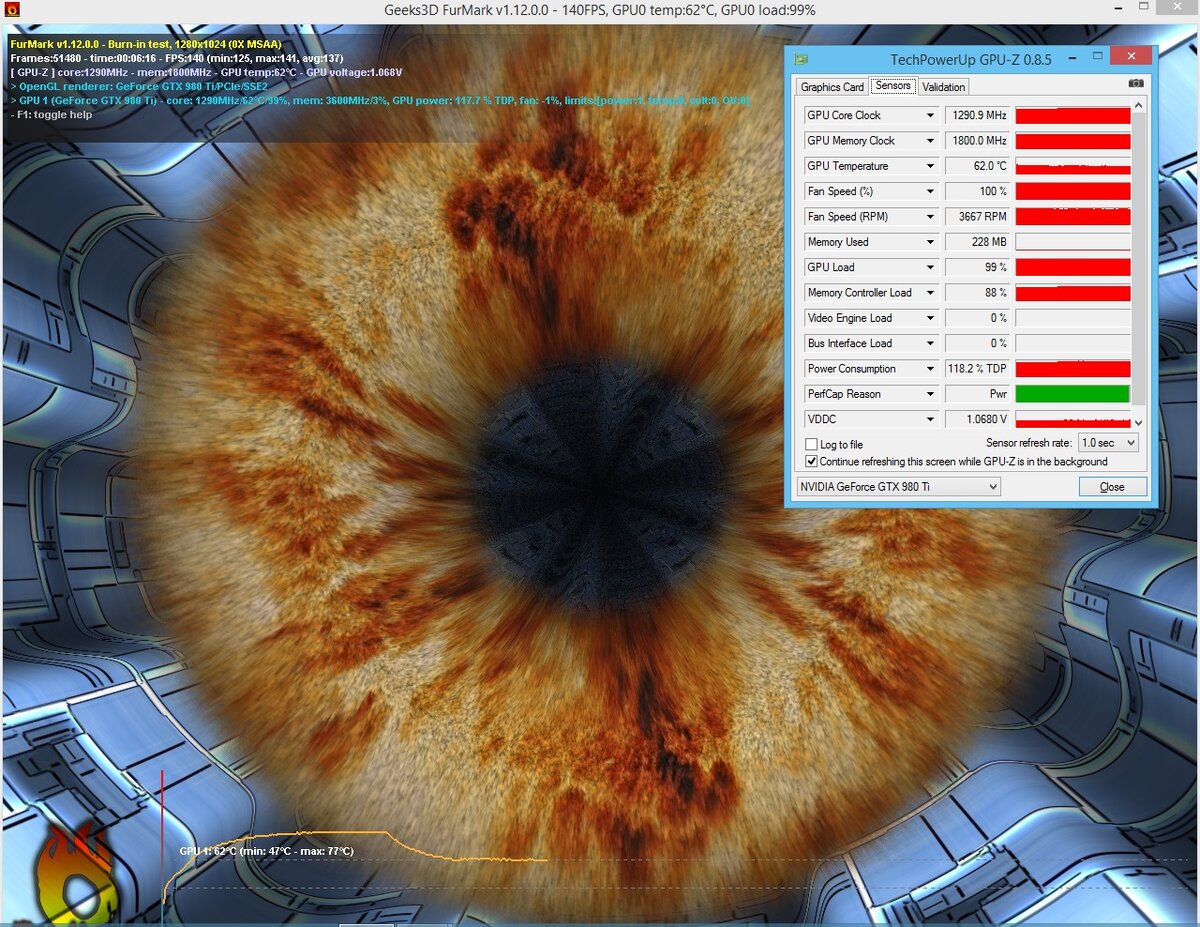Screen dimensions: 1200x927
Task: Open the VDDC sensor dropdown
Action: pyautogui.click(x=931, y=419)
